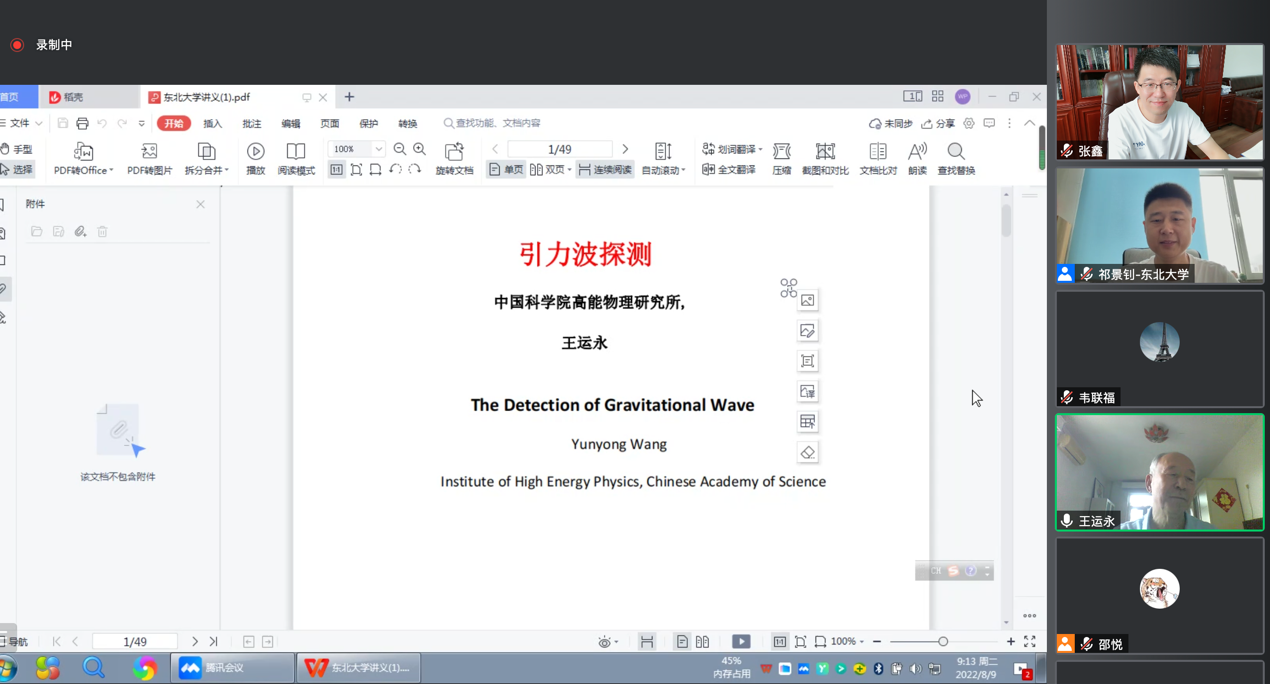Image resolution: width=1270 pixels, height=684 pixels.
Task: Click the PDF转Office convert icon
Action: (83, 152)
